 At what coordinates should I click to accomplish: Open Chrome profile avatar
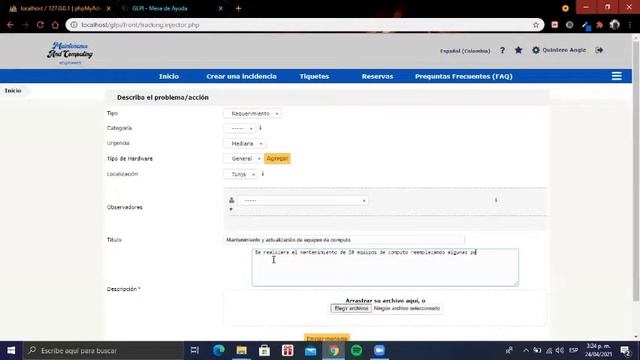[x=615, y=25]
